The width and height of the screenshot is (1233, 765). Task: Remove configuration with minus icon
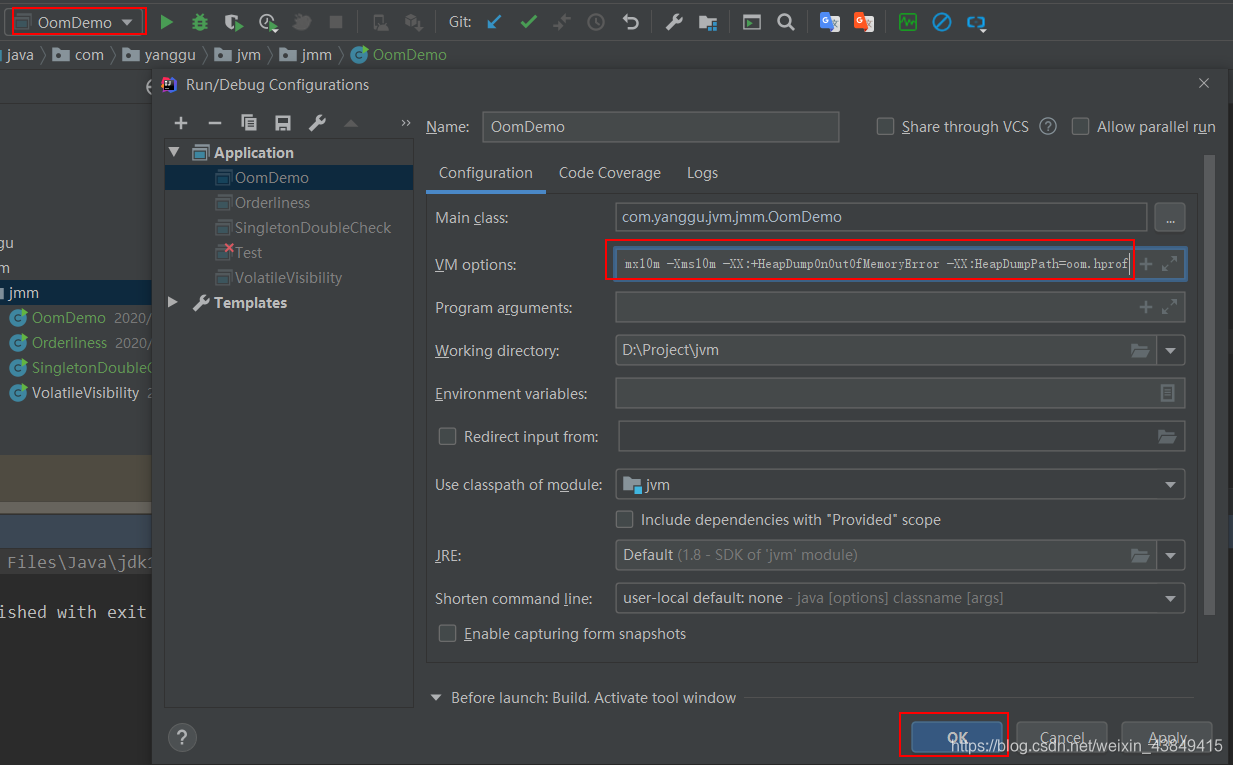(214, 123)
